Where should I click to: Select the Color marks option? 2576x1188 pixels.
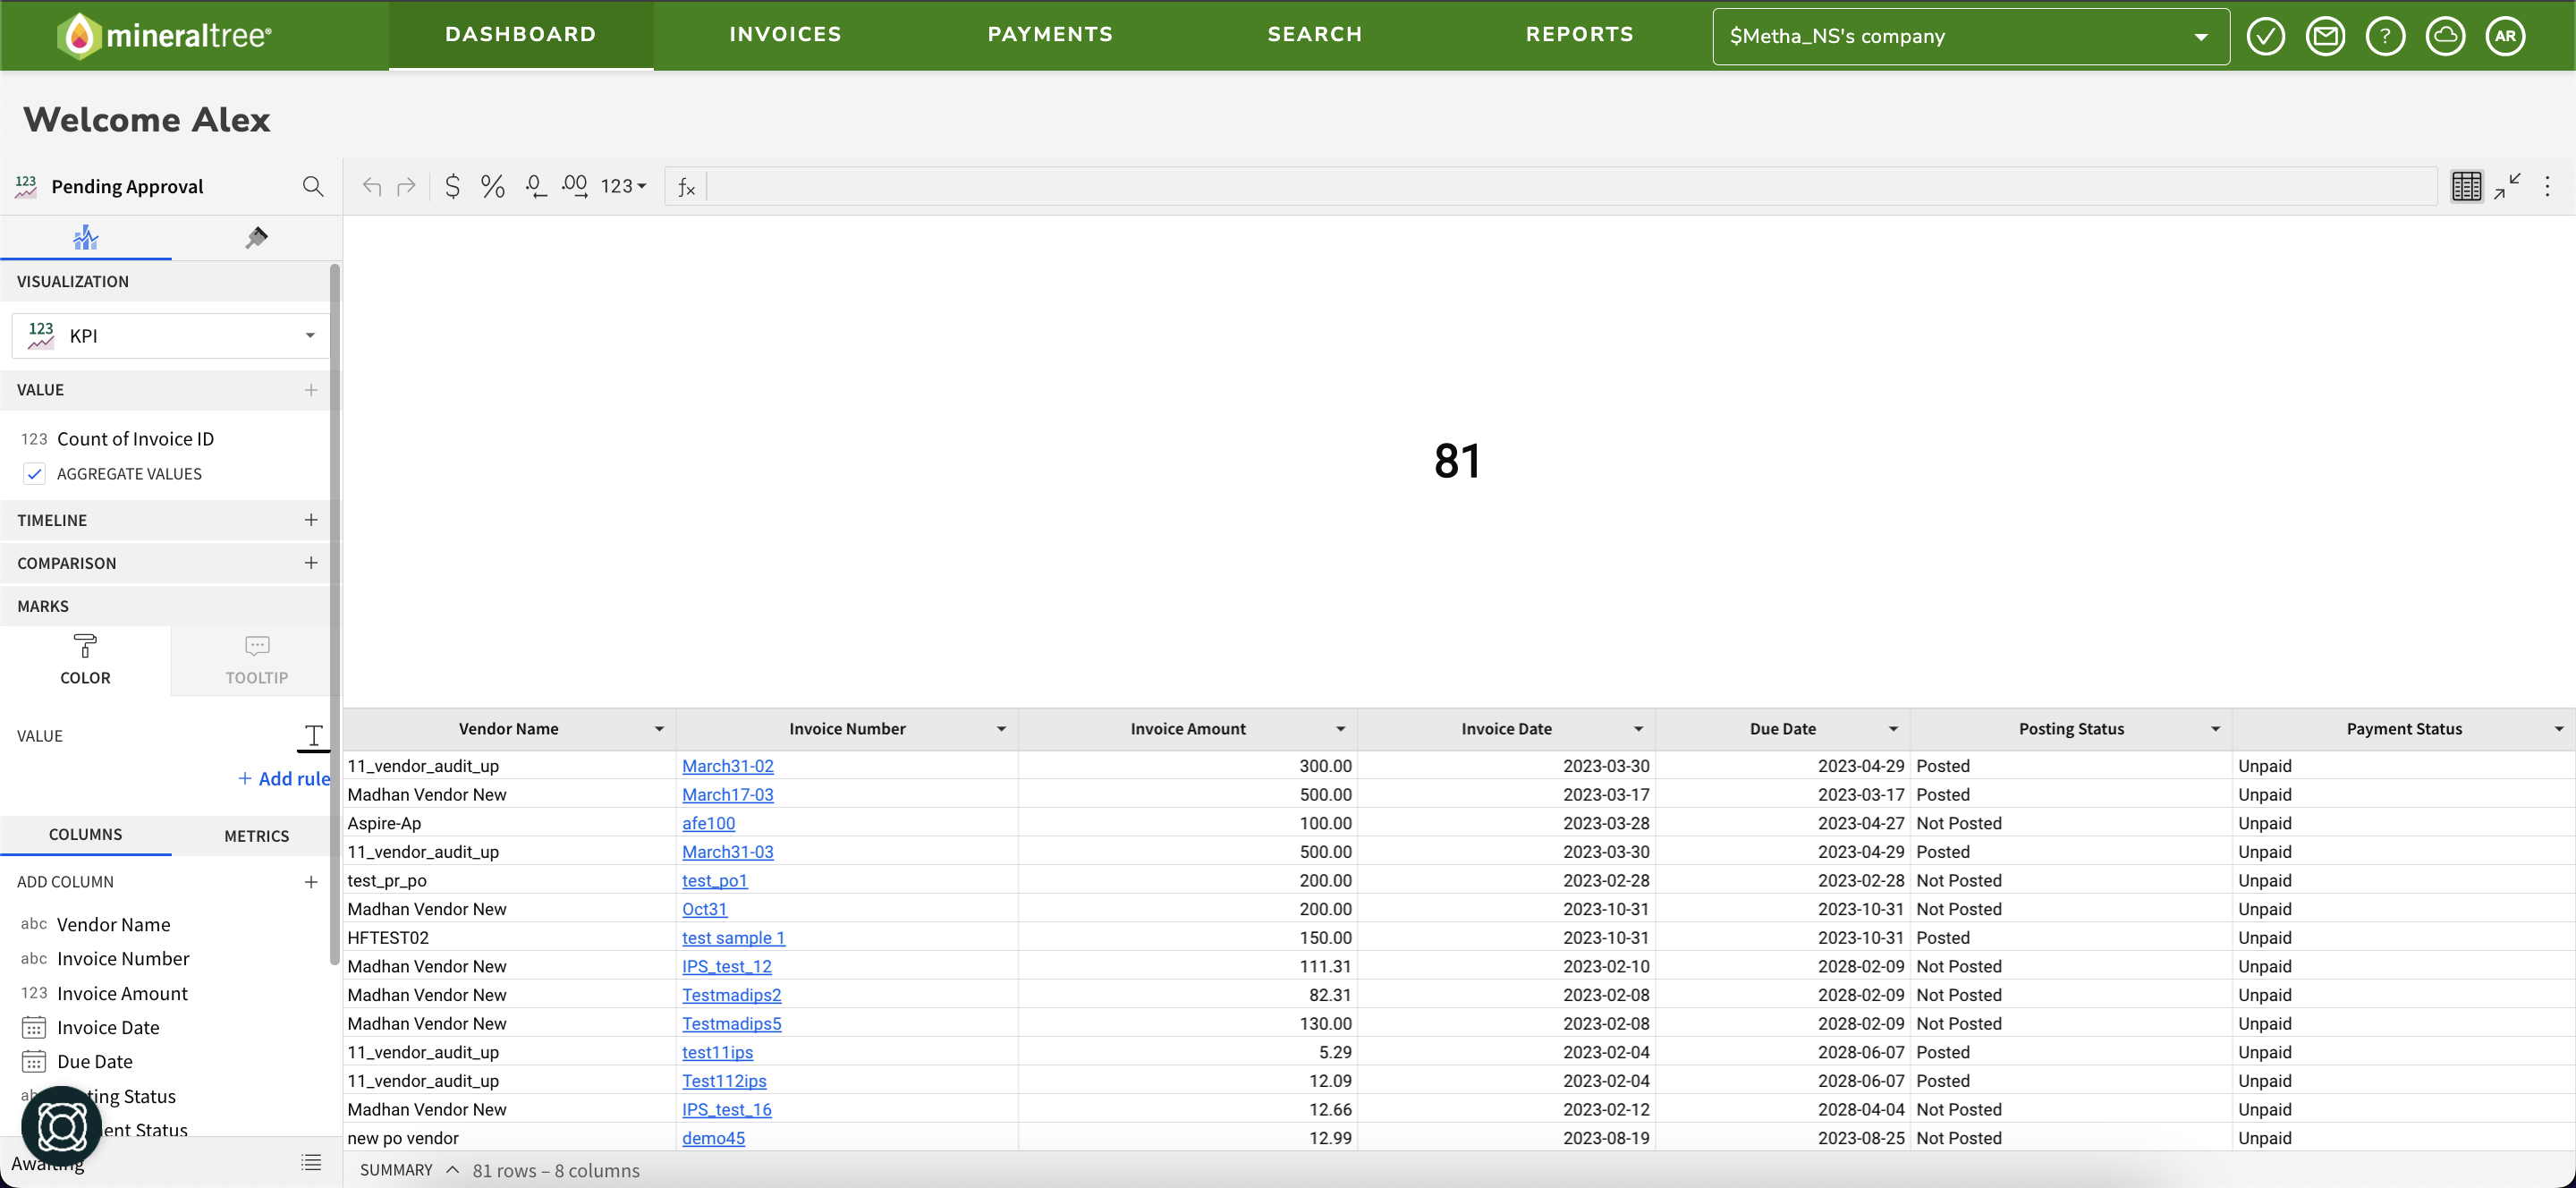click(85, 660)
